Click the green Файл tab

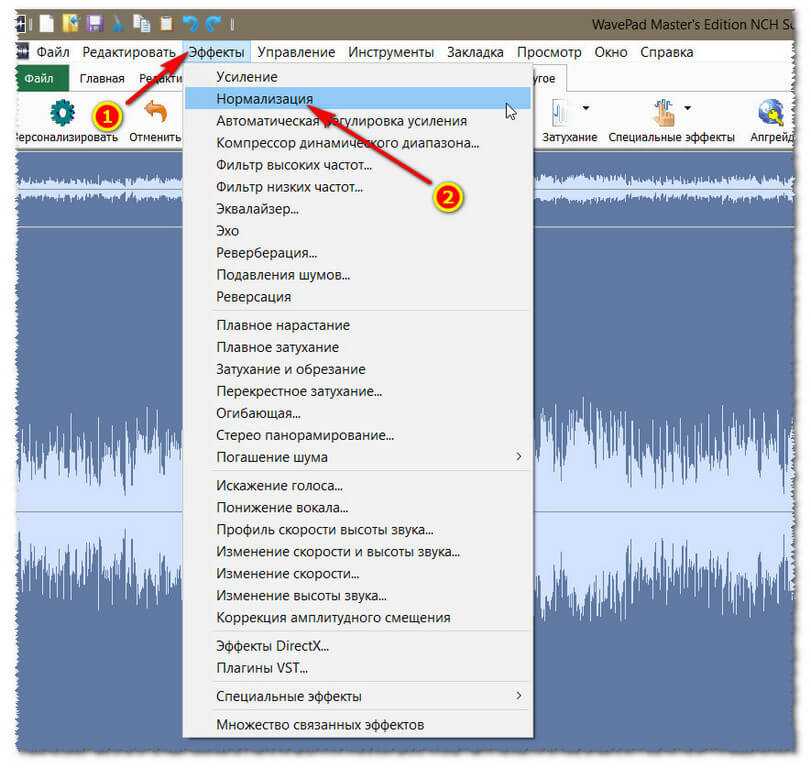40,79
